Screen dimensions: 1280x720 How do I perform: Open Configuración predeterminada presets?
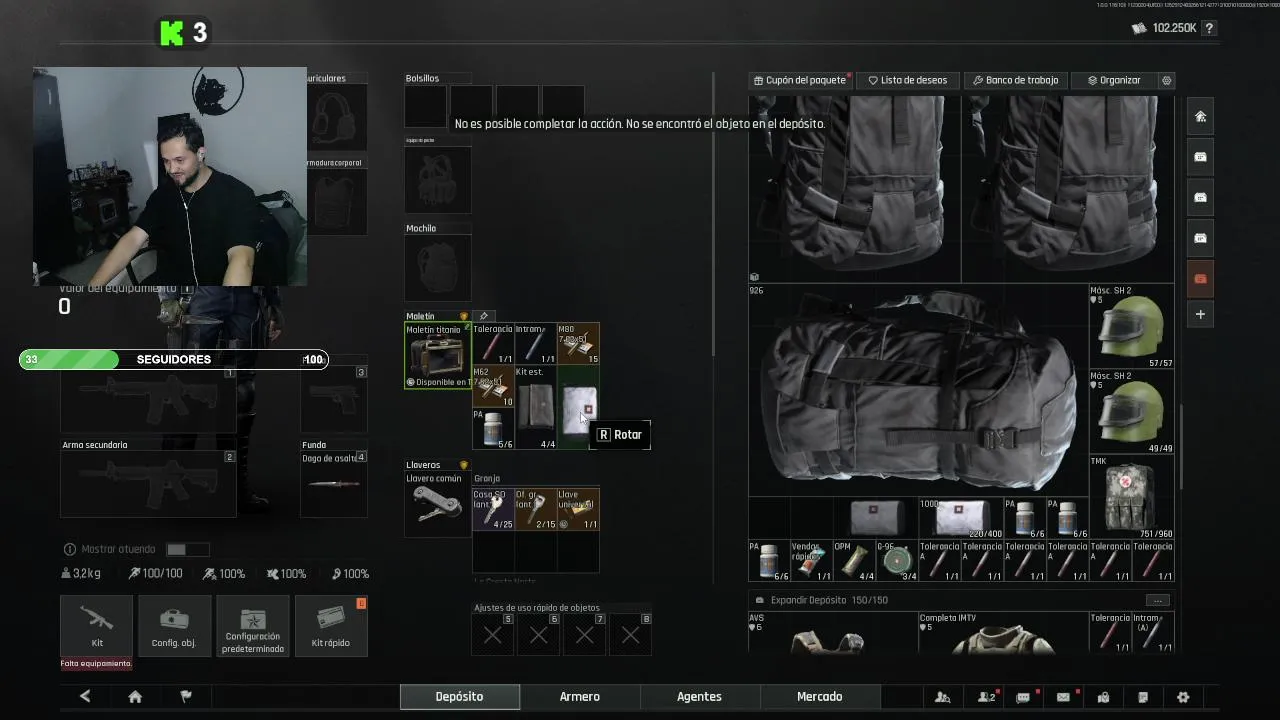[x=253, y=626]
